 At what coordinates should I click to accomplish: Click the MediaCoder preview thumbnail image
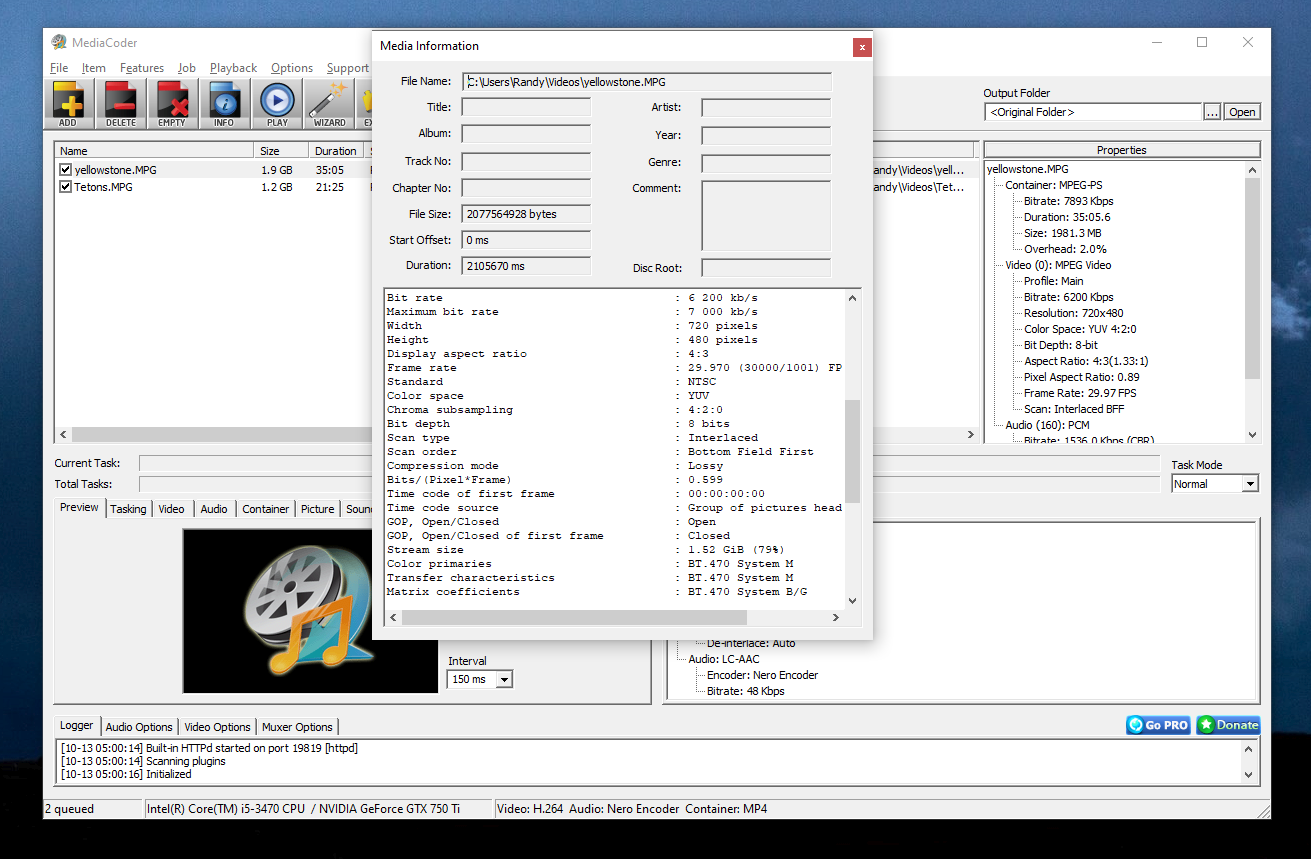[x=311, y=611]
